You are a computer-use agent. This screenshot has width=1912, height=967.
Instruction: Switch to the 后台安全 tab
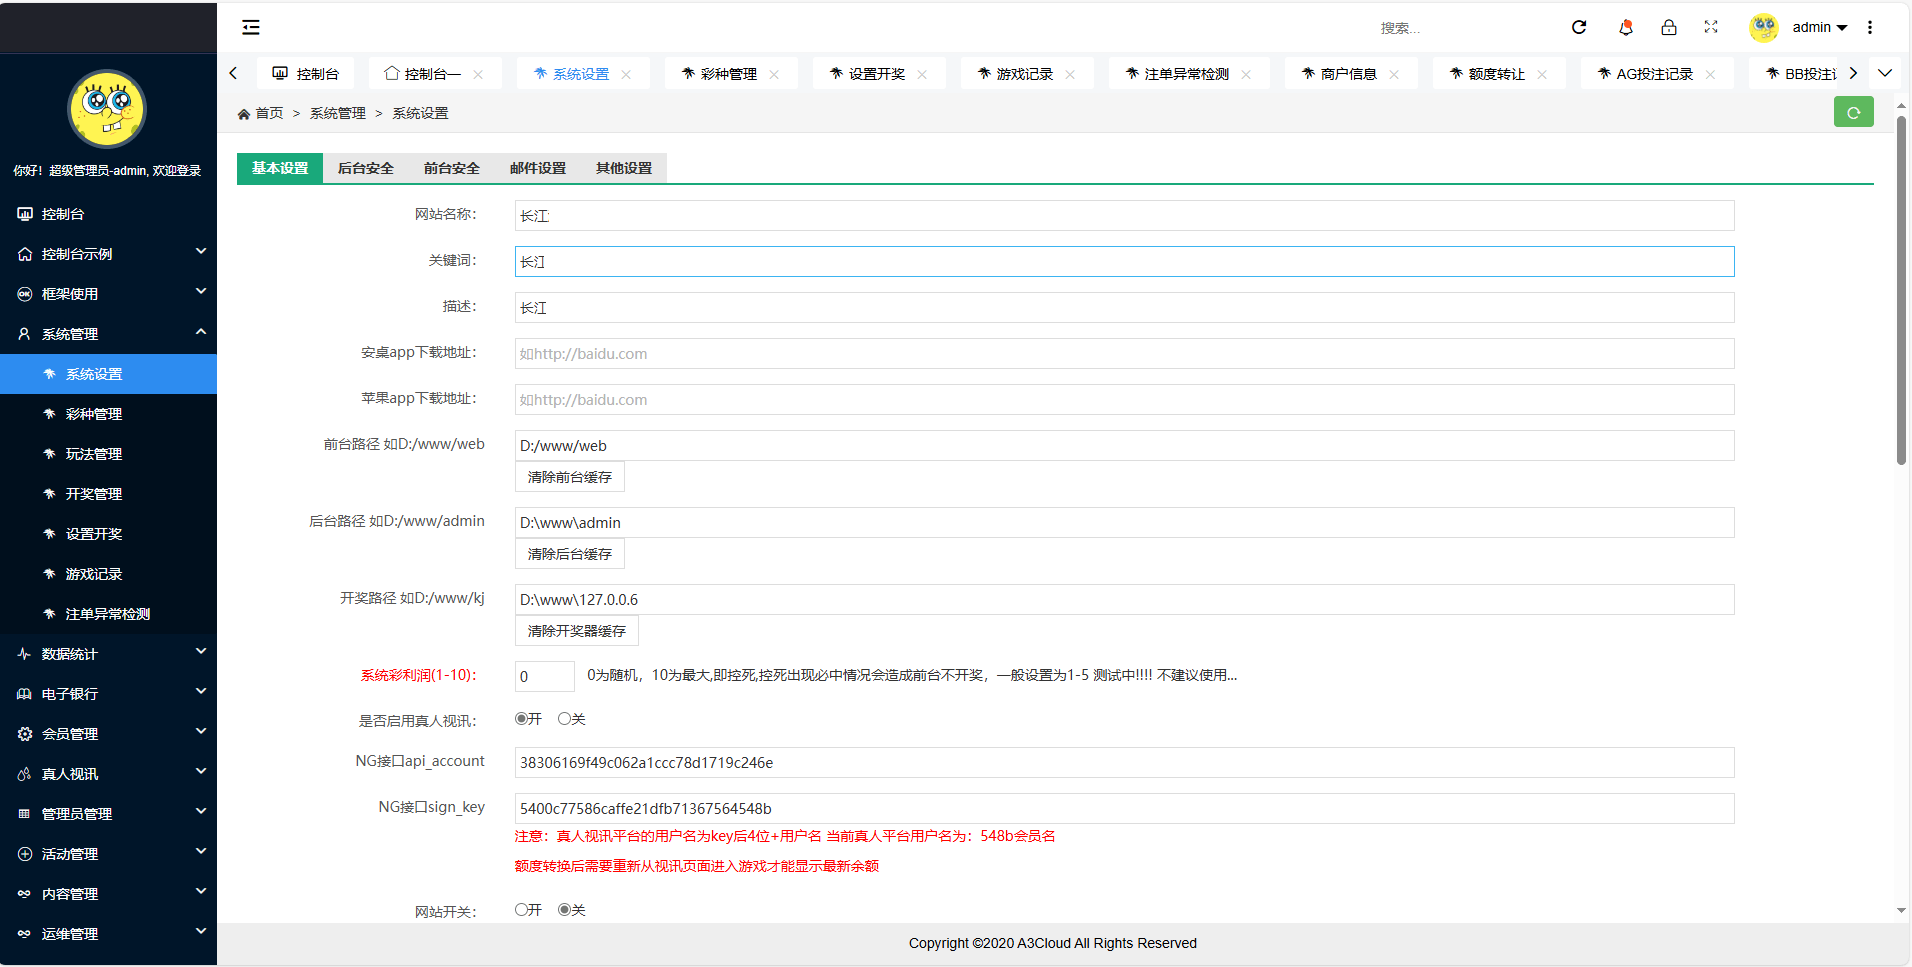(x=366, y=169)
